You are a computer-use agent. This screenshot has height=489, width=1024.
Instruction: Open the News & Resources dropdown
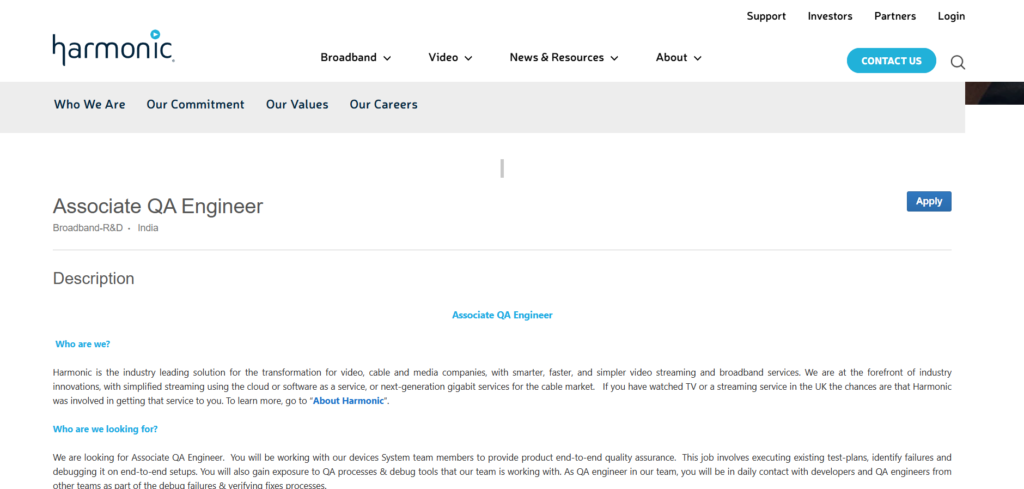coord(563,58)
